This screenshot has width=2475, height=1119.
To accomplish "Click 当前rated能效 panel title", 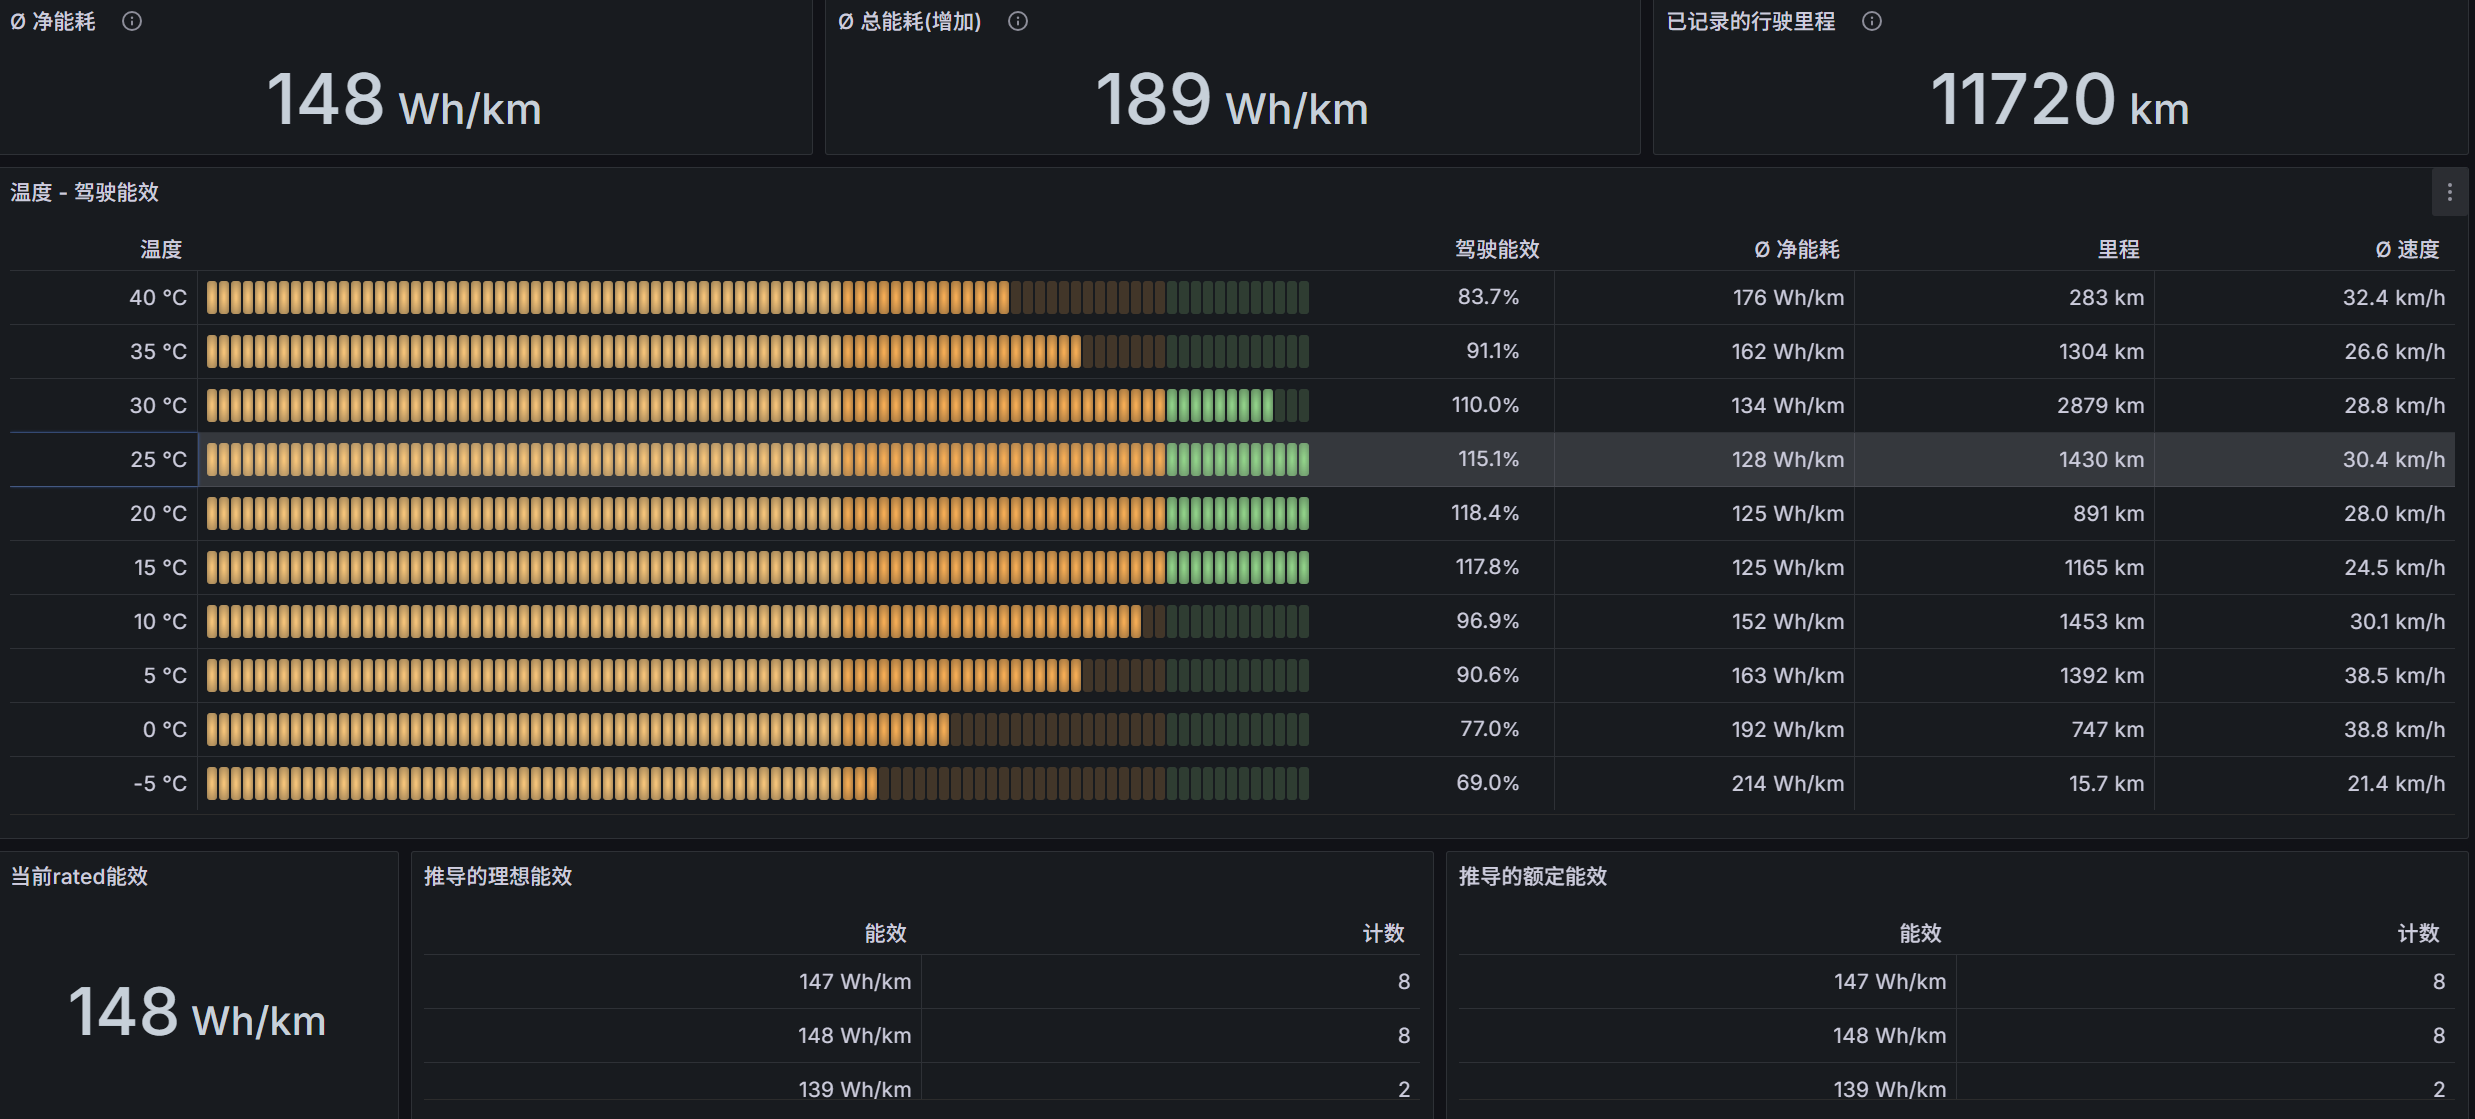I will point(79,876).
